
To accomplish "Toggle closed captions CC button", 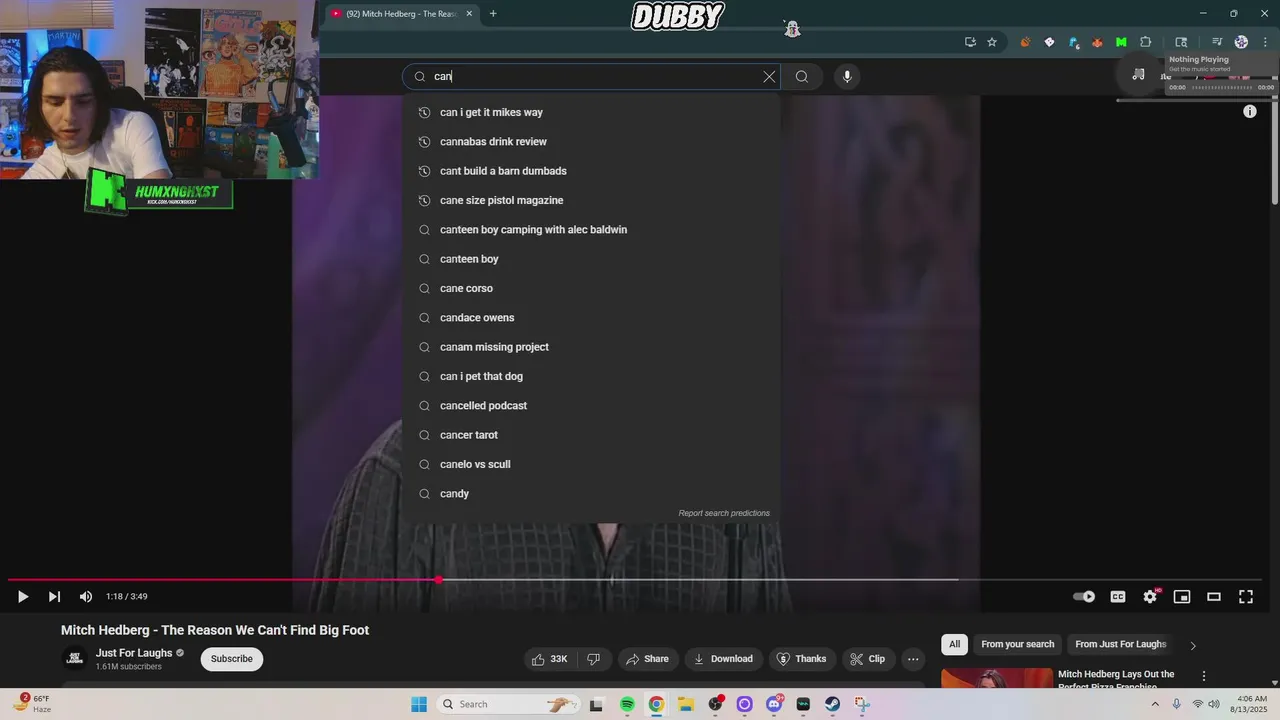I will (x=1118, y=597).
